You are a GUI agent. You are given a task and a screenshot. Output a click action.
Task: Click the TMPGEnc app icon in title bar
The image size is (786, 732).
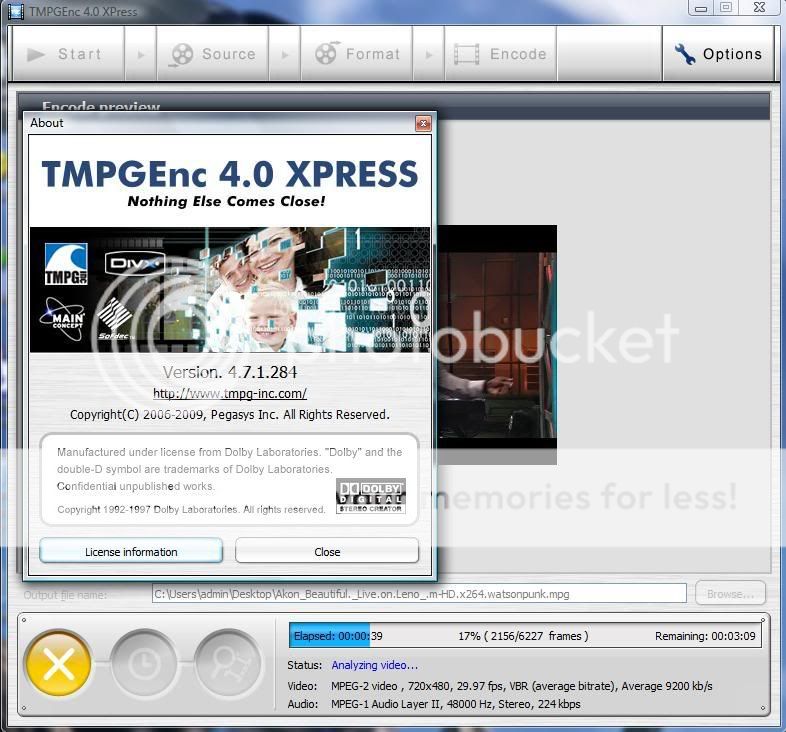16,11
